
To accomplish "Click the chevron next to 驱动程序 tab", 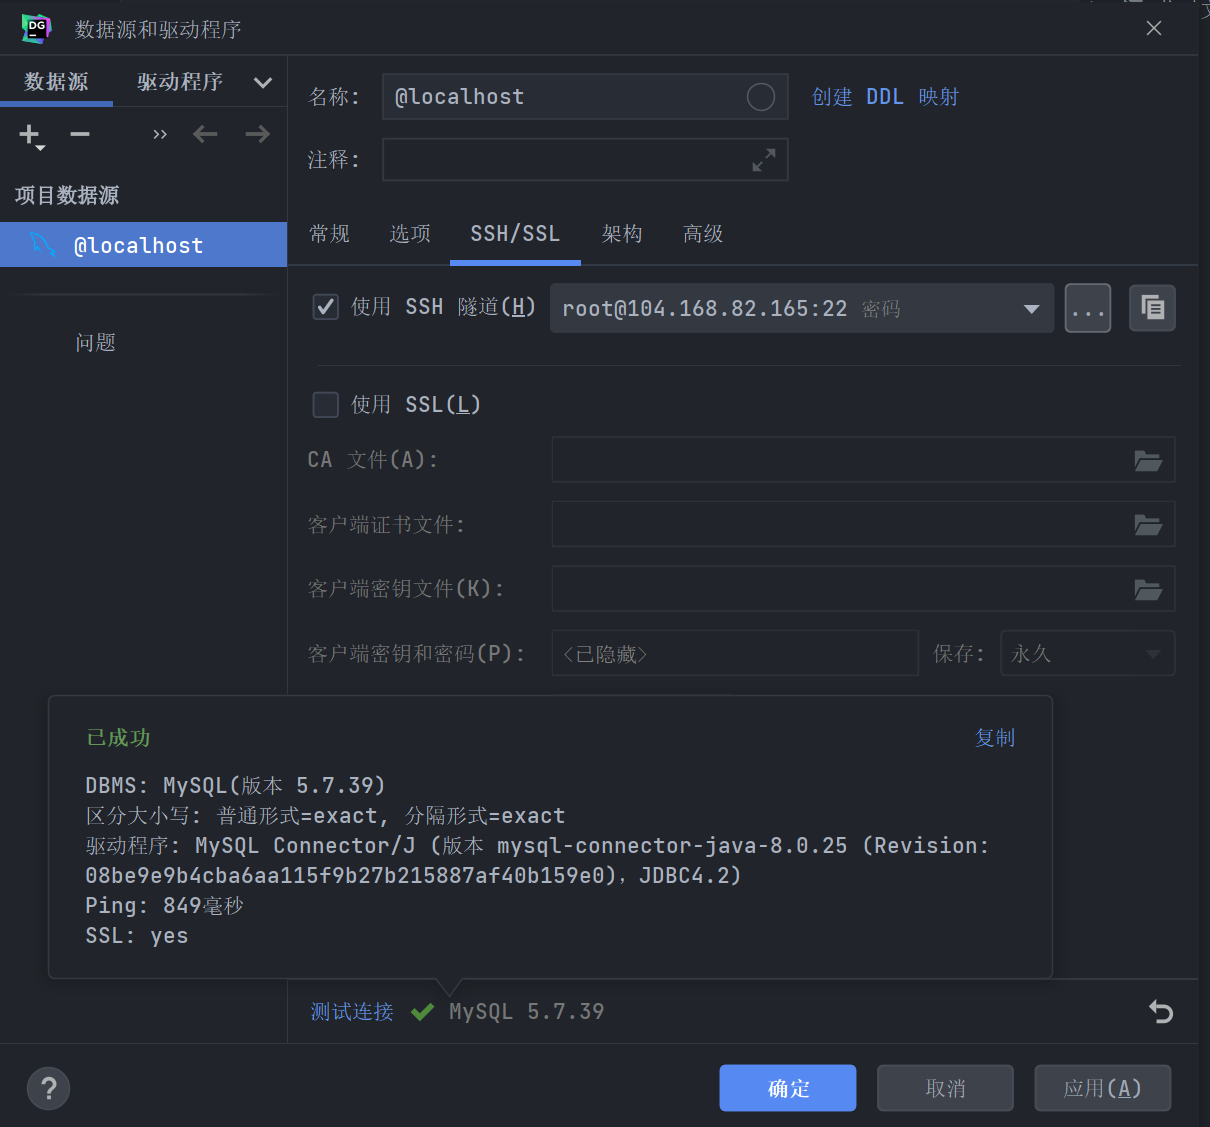I will 263,83.
